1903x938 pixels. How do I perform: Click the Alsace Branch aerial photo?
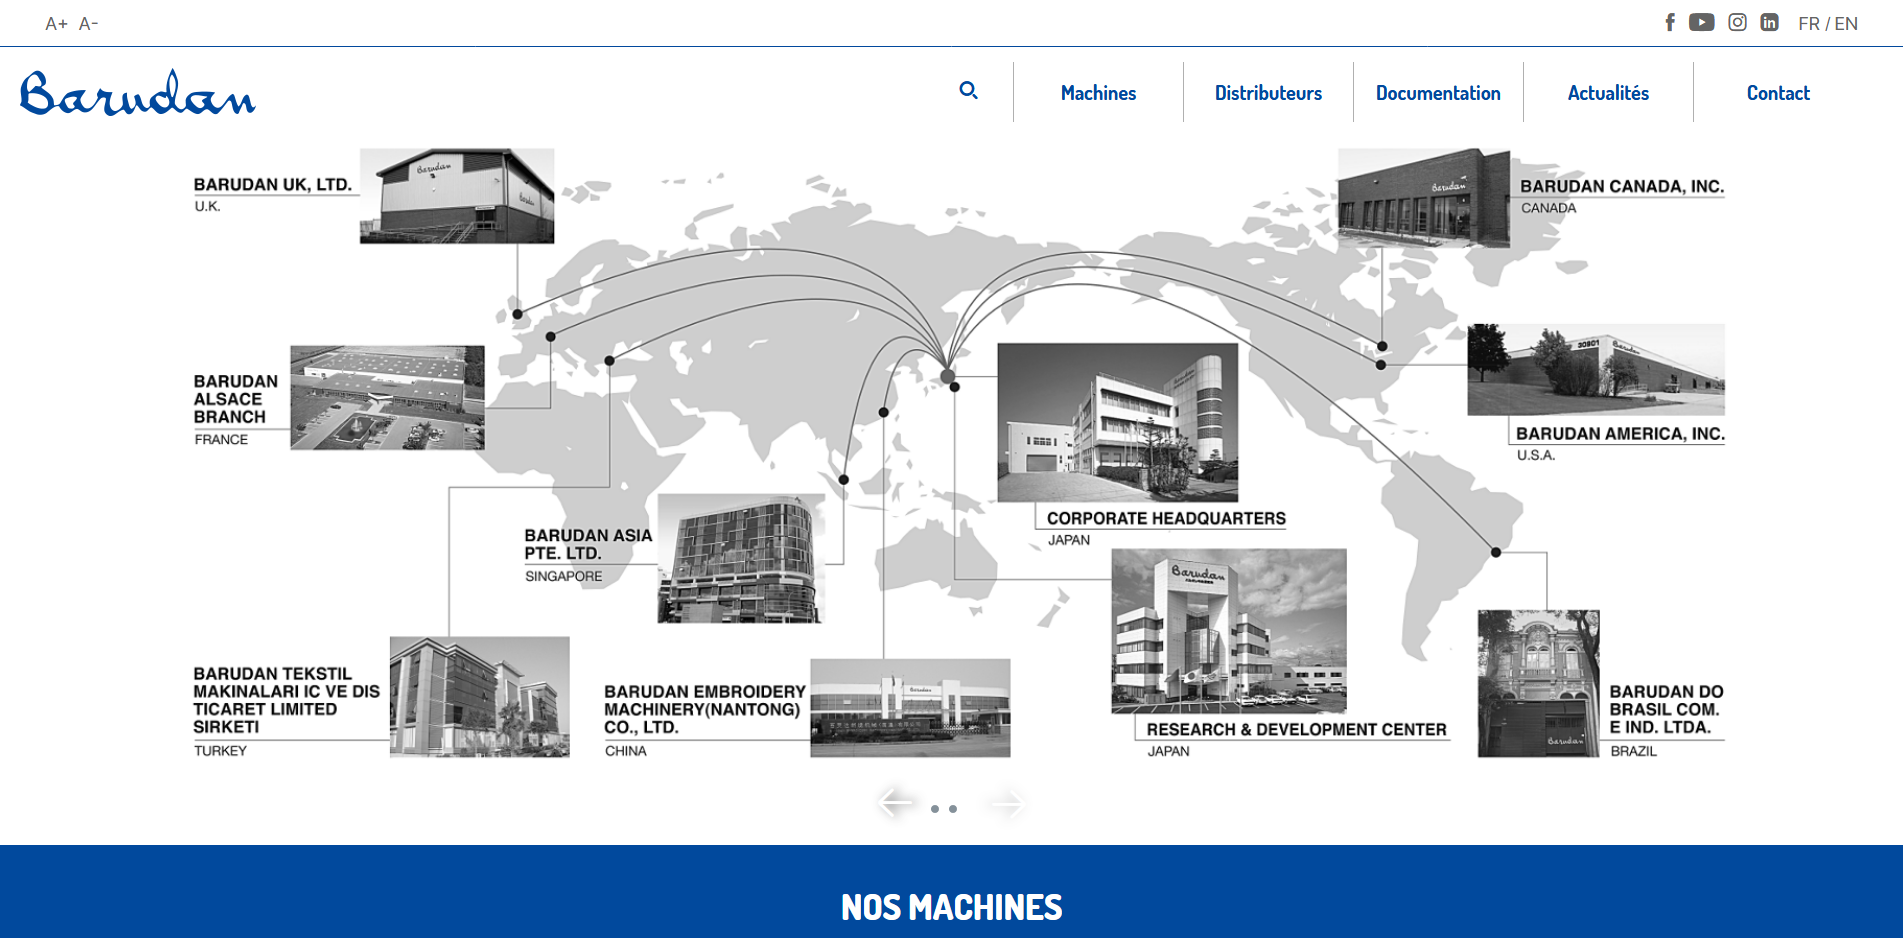tap(387, 398)
